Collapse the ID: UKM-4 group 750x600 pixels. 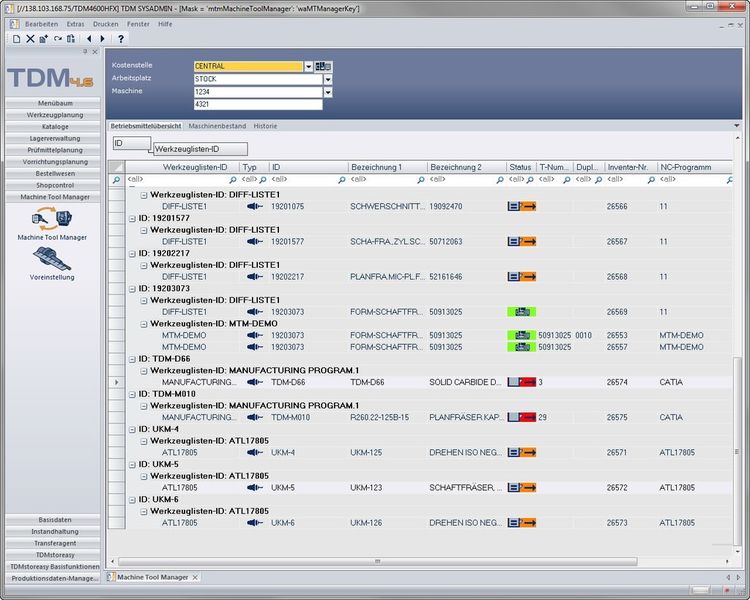click(x=132, y=429)
